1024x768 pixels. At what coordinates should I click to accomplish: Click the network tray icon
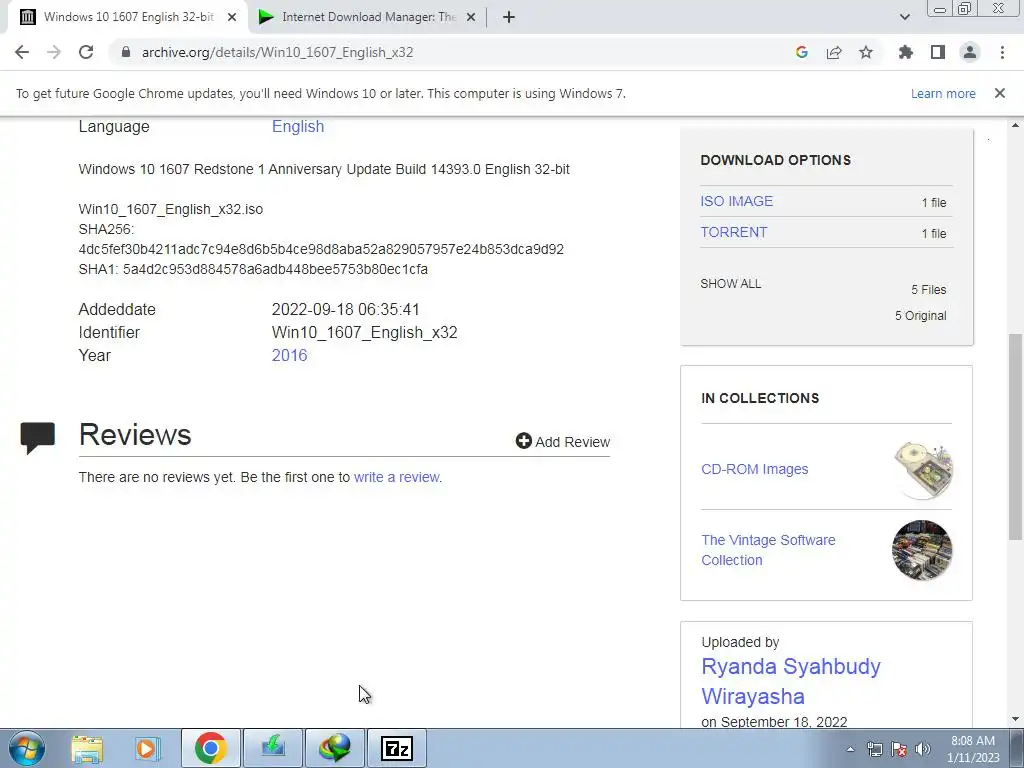(x=874, y=749)
